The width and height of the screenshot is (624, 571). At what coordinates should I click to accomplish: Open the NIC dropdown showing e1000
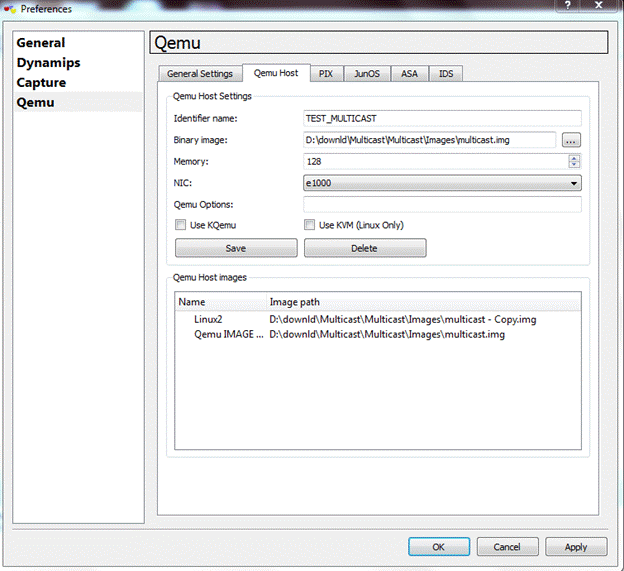[442, 183]
